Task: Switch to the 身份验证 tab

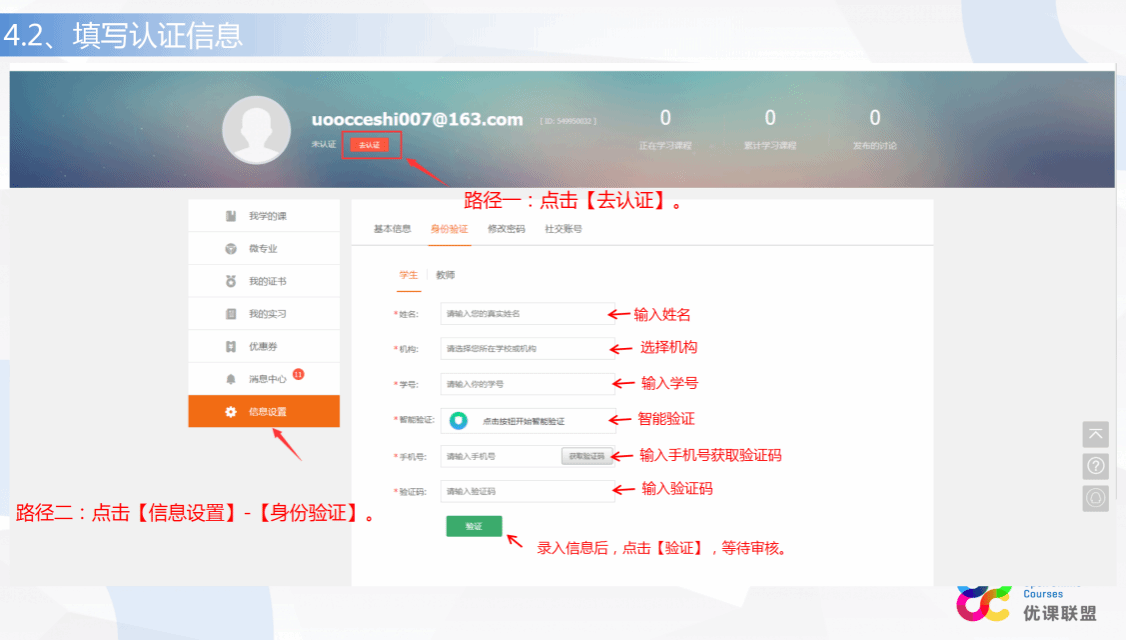Action: [x=449, y=229]
